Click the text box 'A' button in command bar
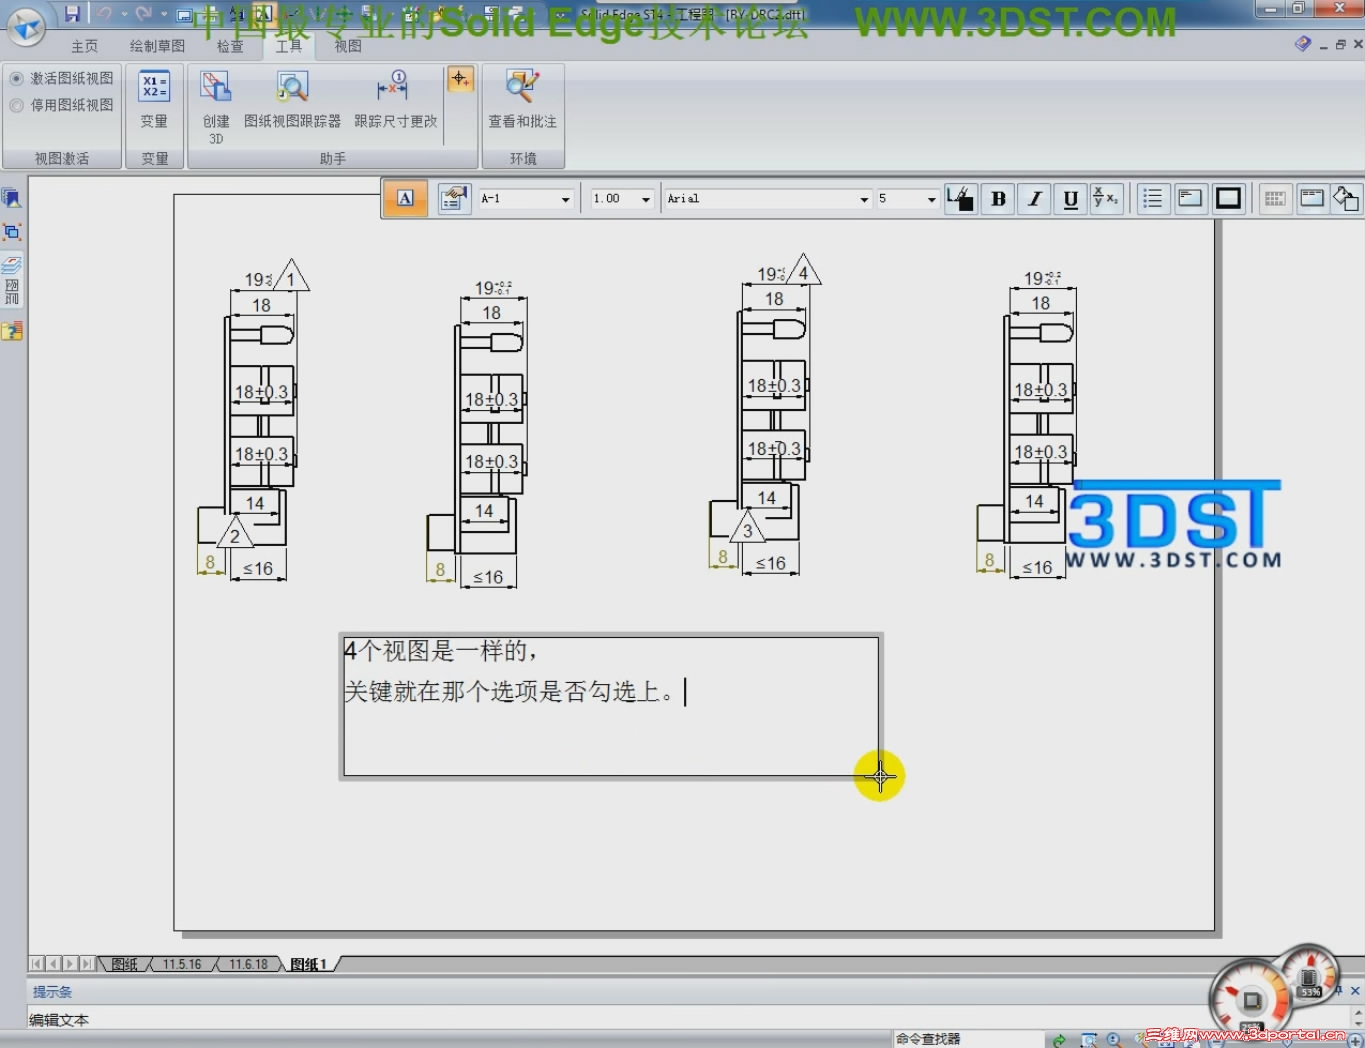 [x=405, y=198]
